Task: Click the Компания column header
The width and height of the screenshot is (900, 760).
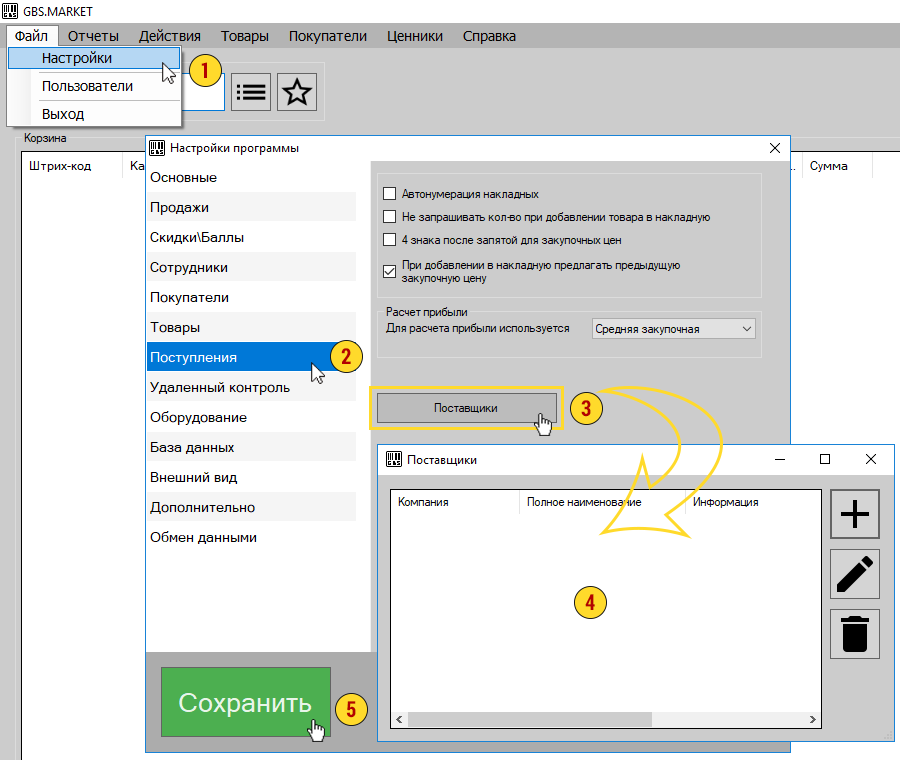Action: click(x=455, y=502)
